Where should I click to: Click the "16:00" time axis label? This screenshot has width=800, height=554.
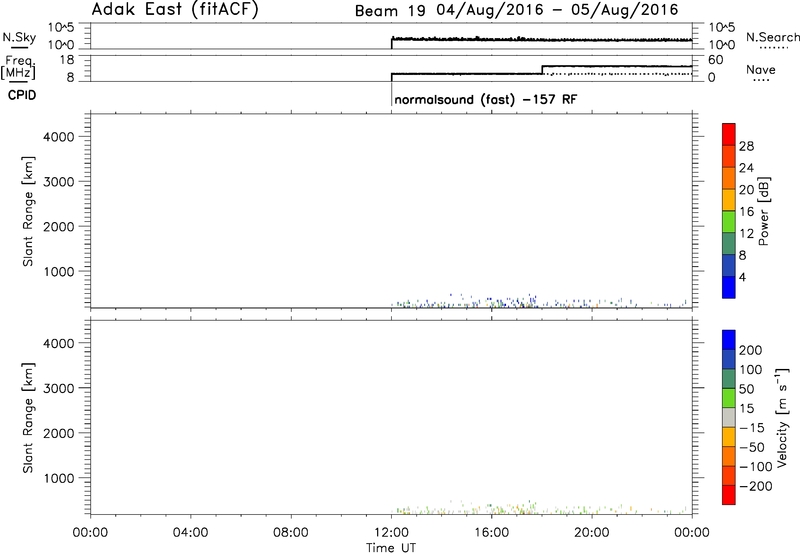click(x=491, y=533)
